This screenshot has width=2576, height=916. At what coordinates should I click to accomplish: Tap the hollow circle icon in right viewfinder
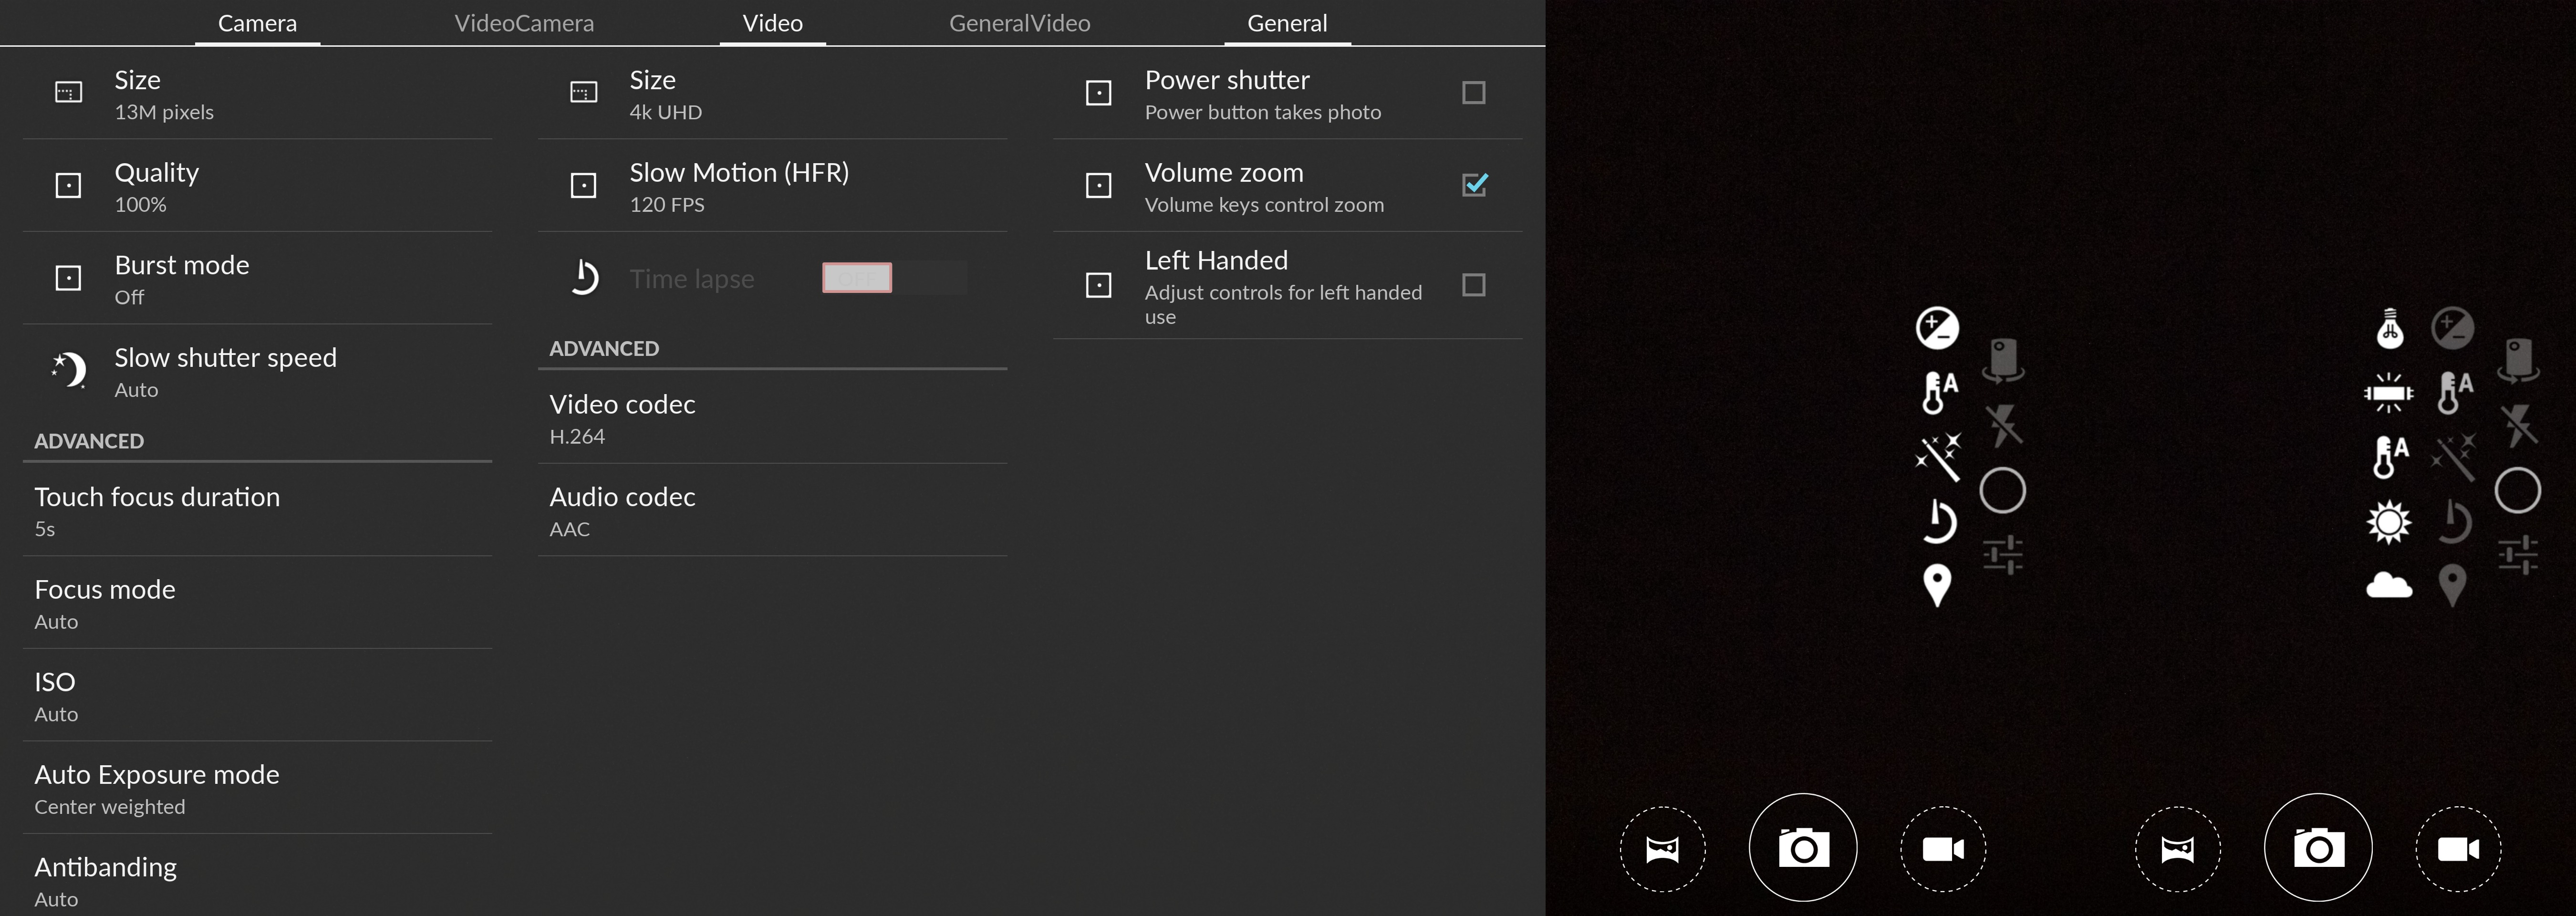(2518, 490)
